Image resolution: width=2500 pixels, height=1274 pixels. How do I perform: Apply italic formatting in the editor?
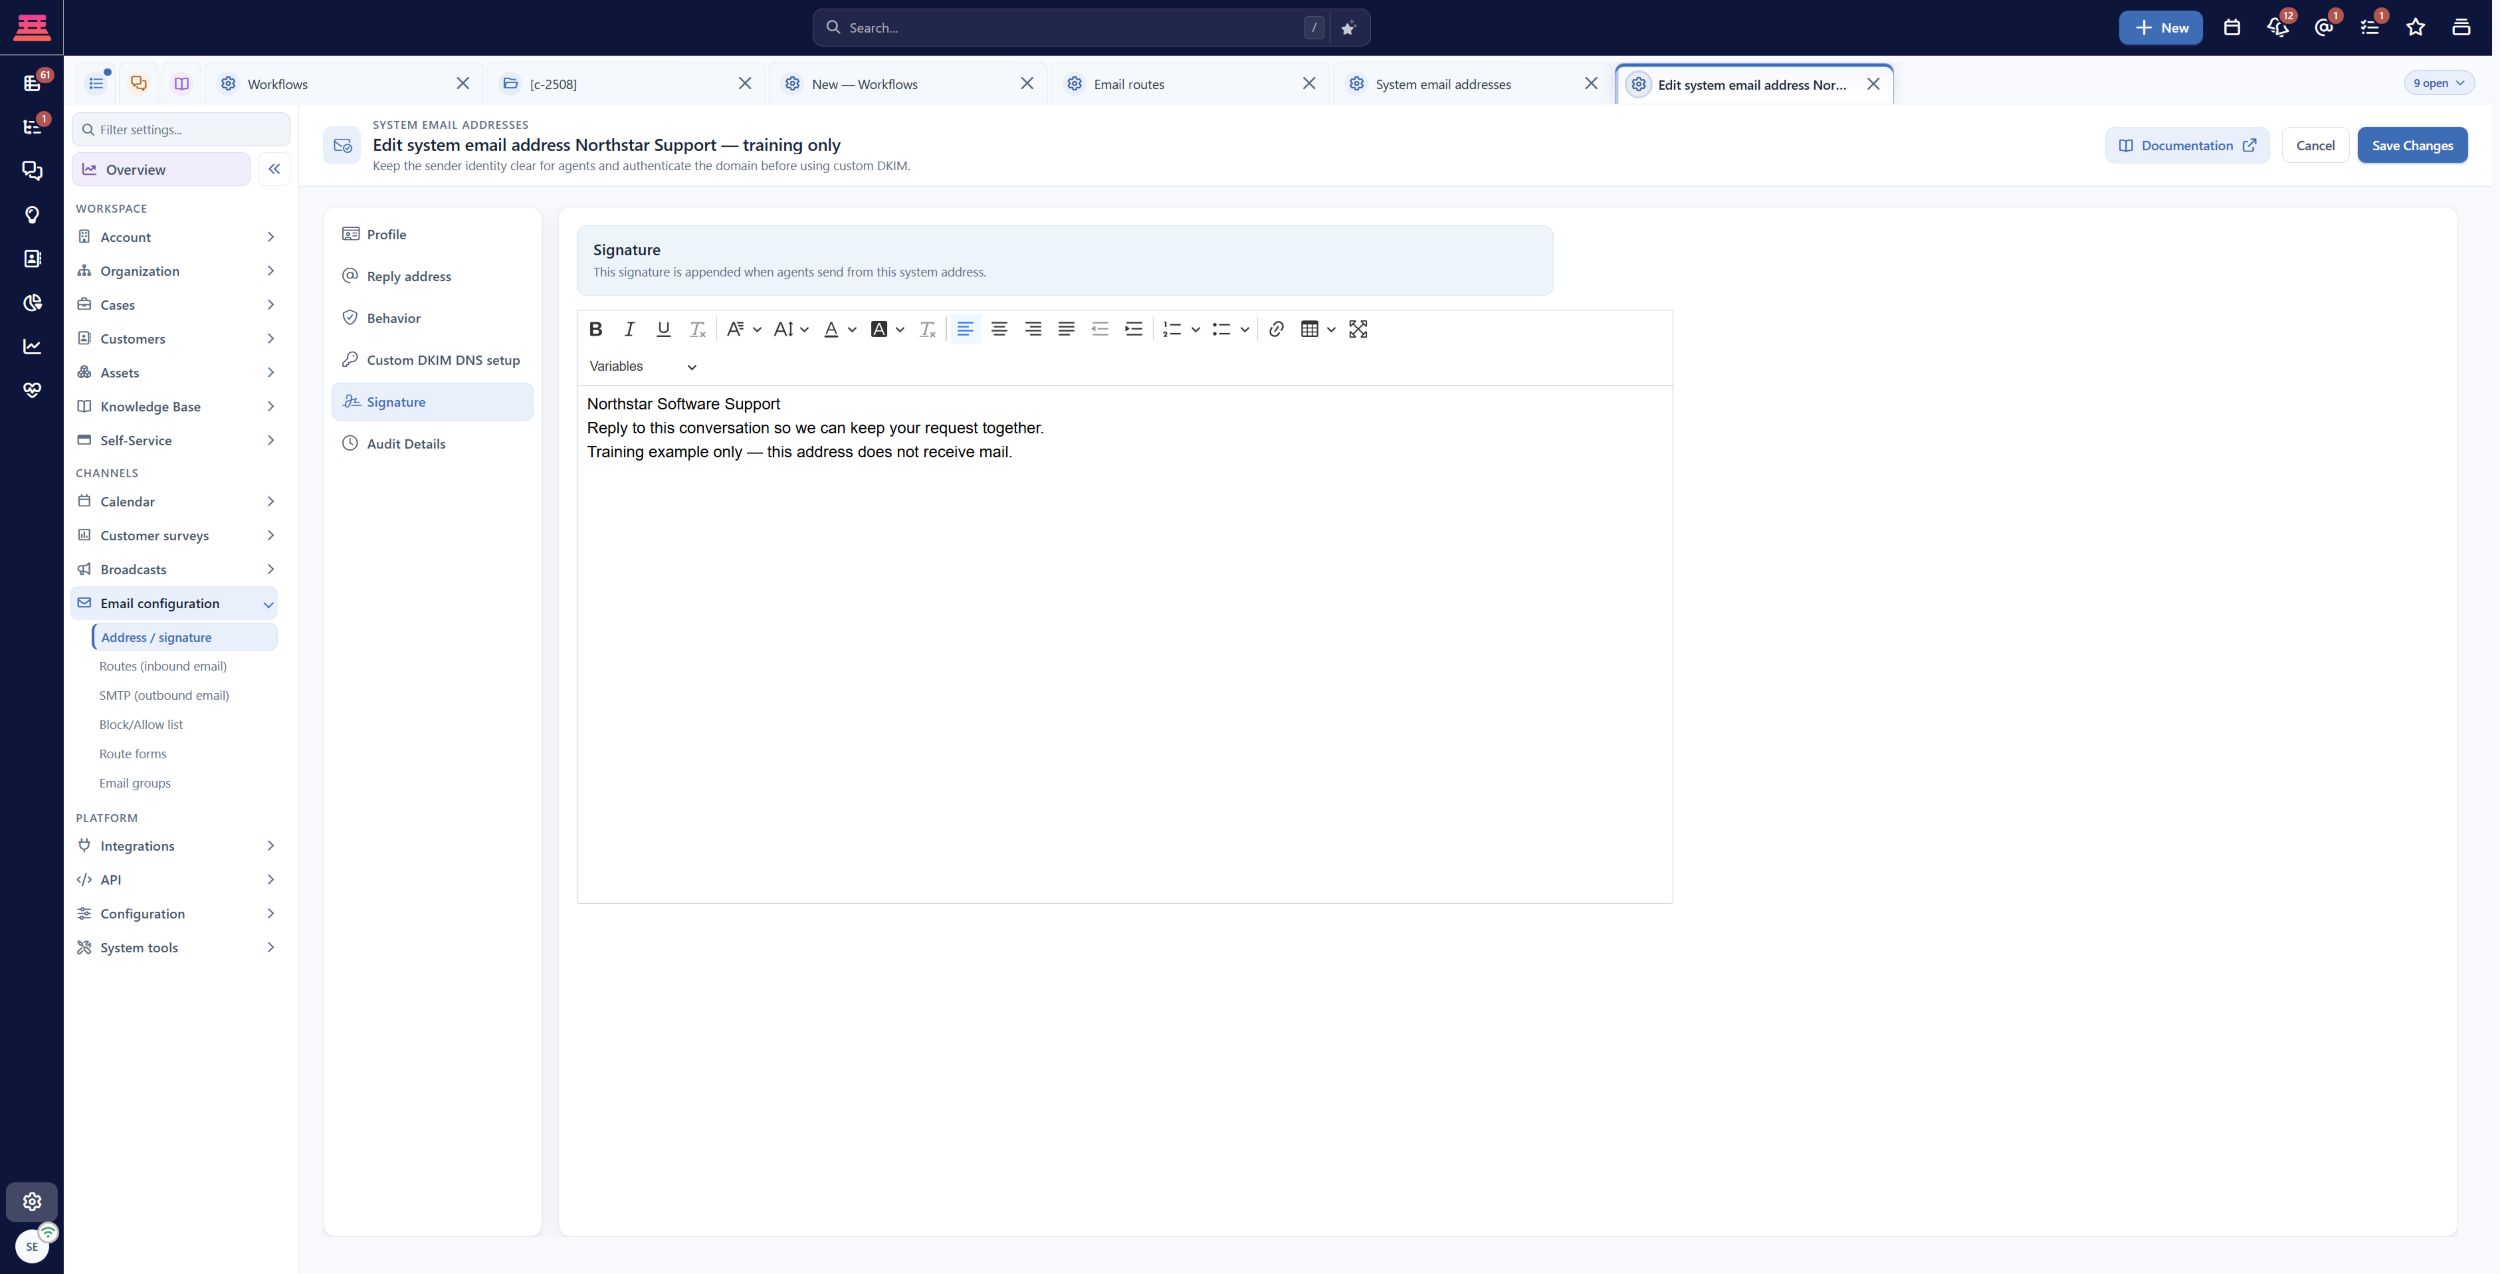629,329
